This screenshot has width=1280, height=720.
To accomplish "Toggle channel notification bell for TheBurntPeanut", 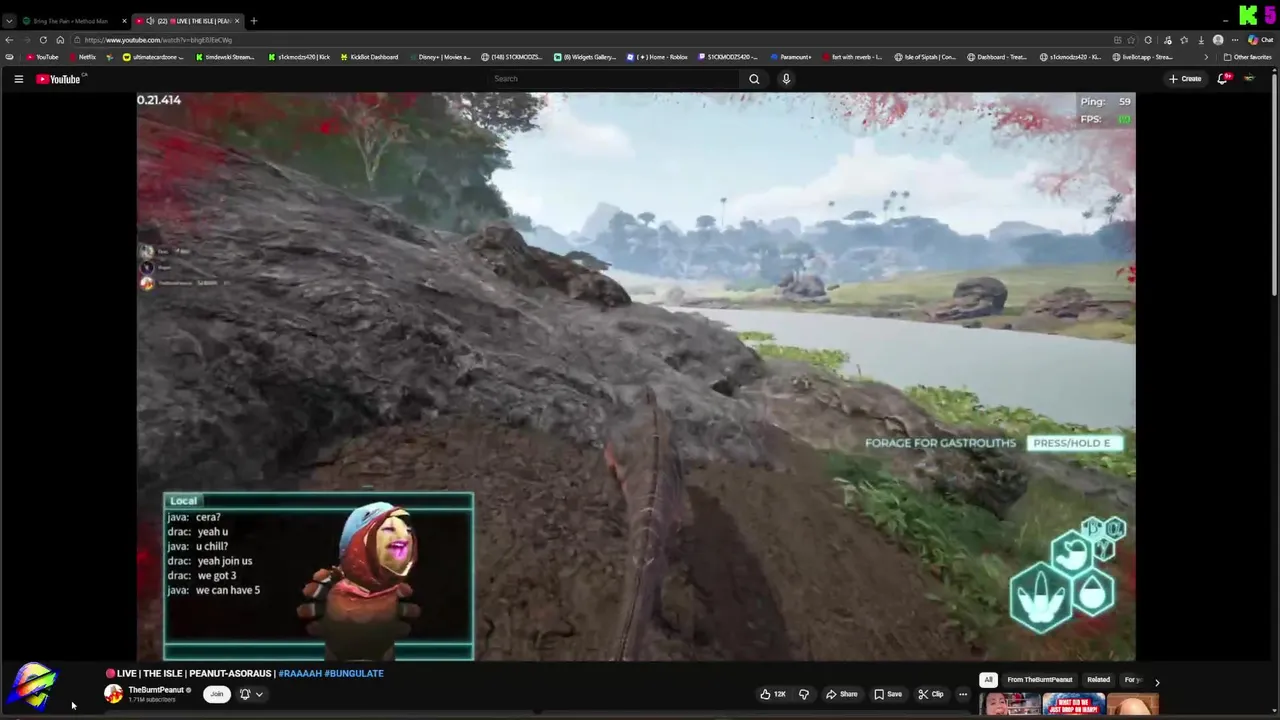I will tap(244, 694).
